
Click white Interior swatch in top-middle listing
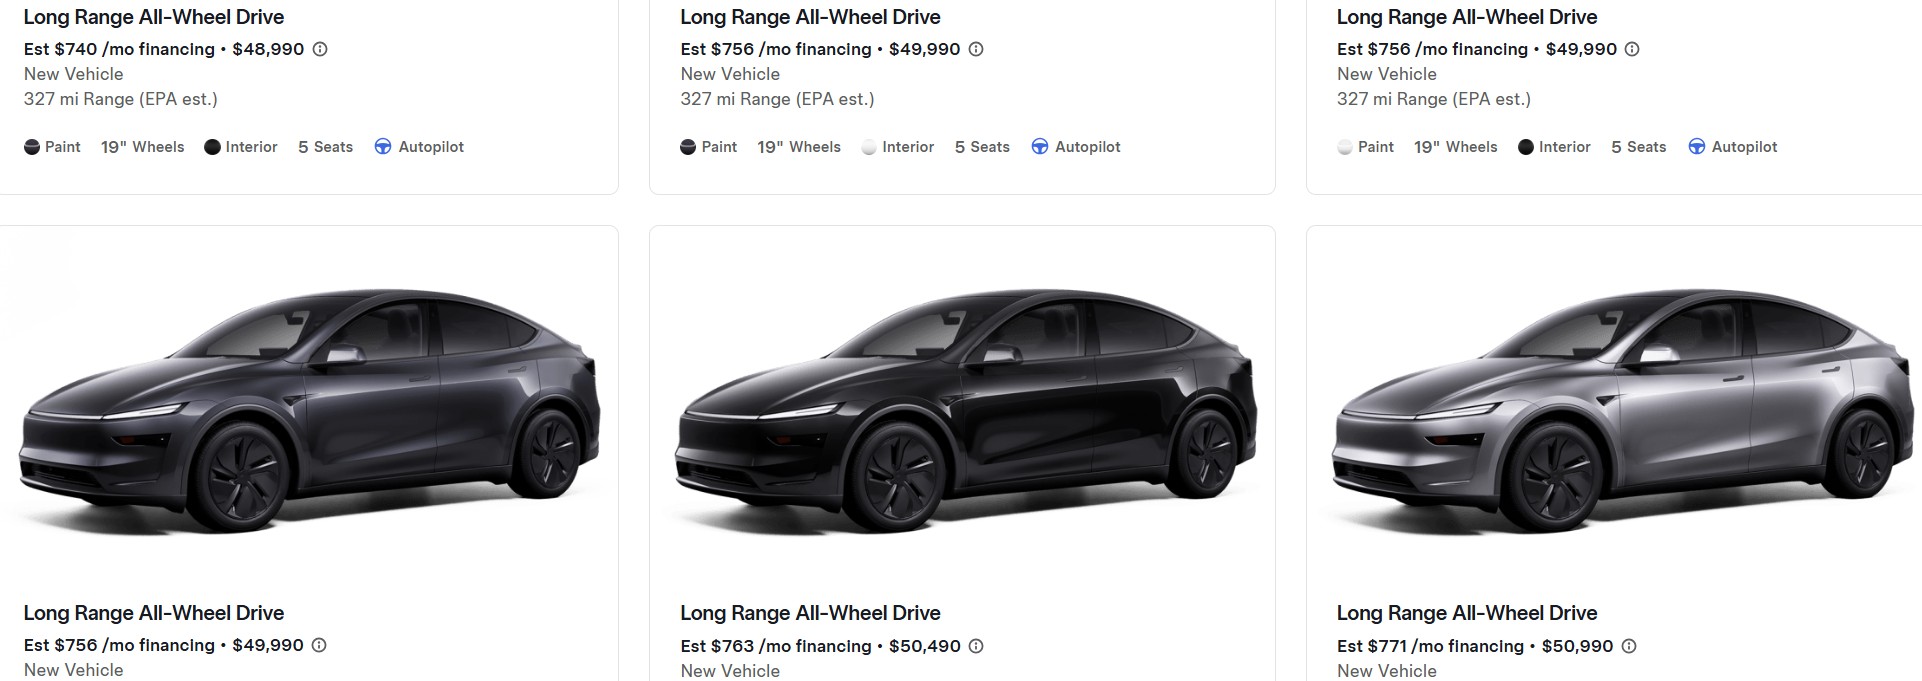tap(869, 147)
